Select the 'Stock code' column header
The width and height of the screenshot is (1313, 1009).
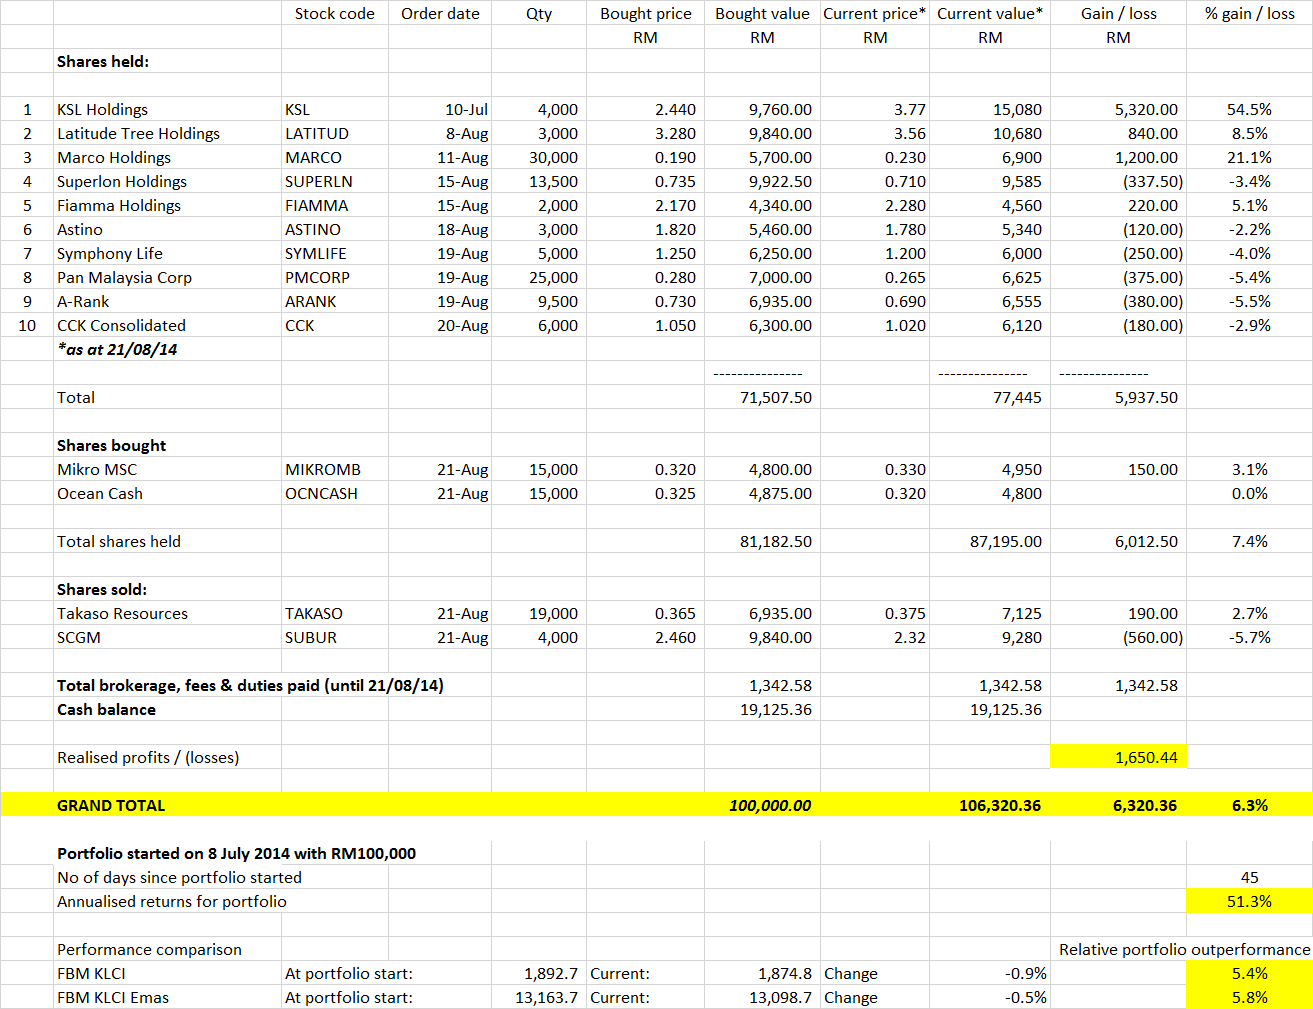[x=335, y=13]
